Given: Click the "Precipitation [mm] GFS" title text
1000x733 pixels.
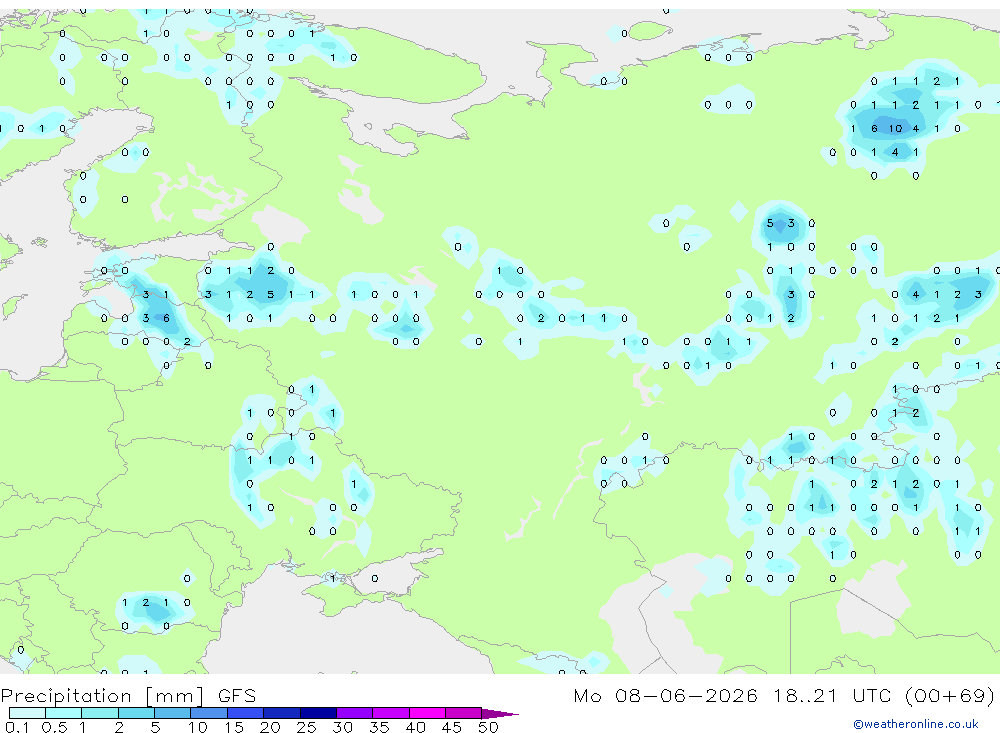Looking at the screenshot, I should (128, 695).
